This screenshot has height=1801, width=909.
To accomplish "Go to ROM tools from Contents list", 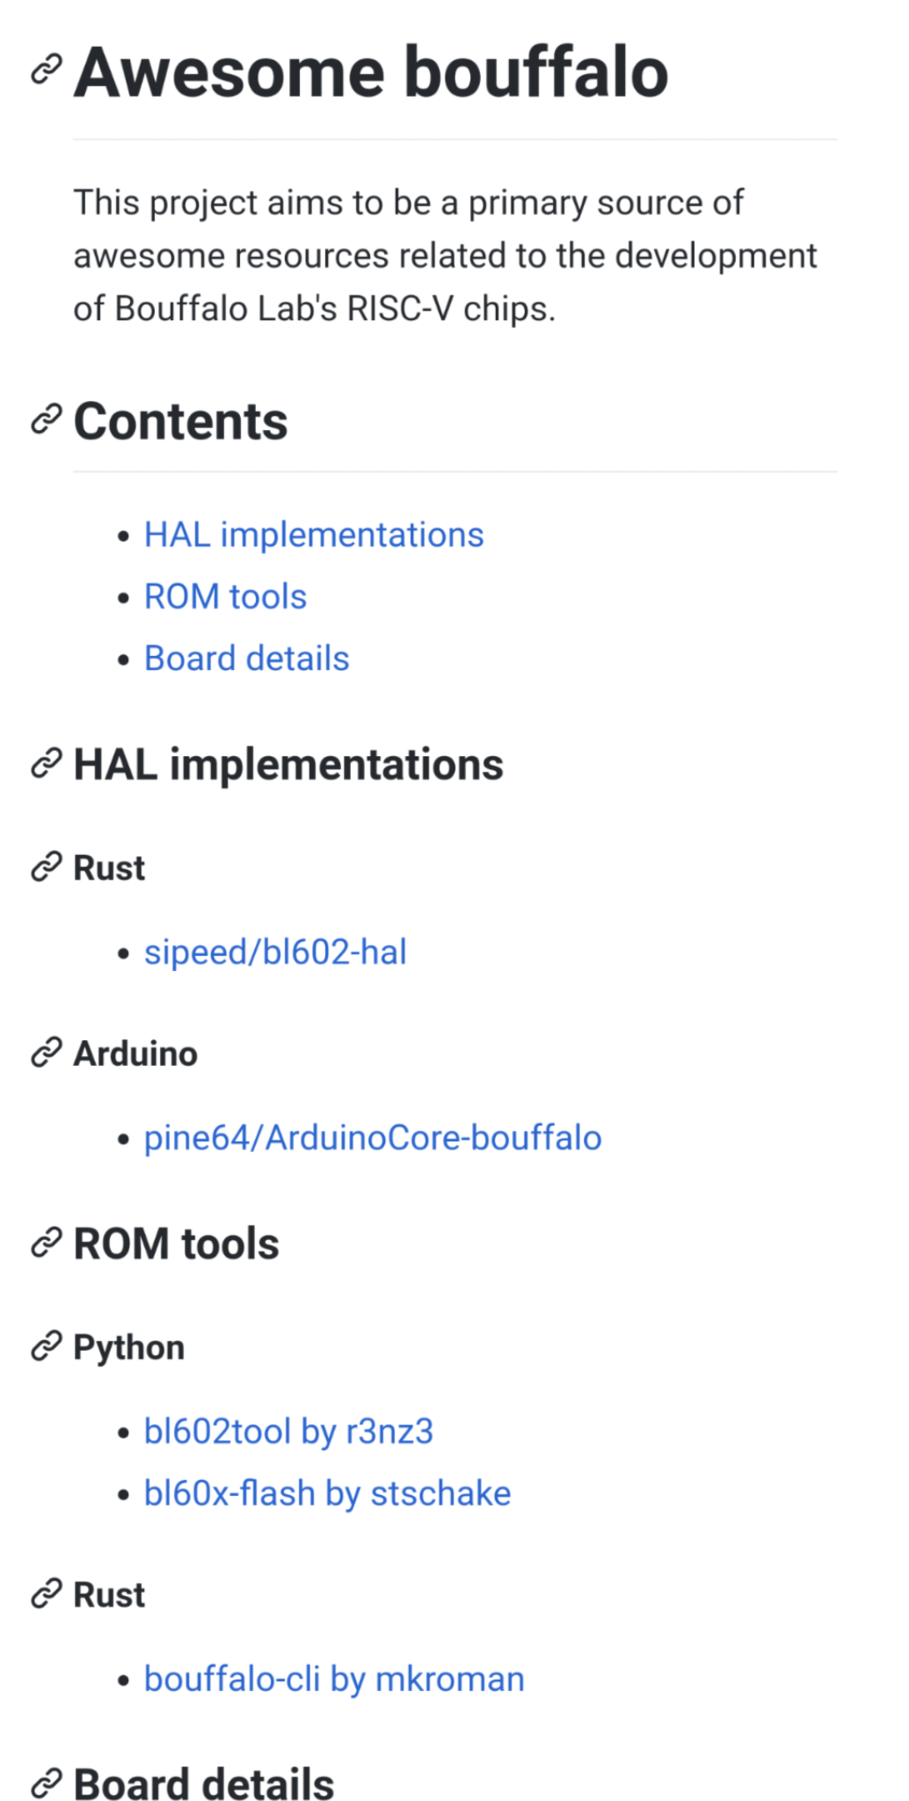I will 225,597.
